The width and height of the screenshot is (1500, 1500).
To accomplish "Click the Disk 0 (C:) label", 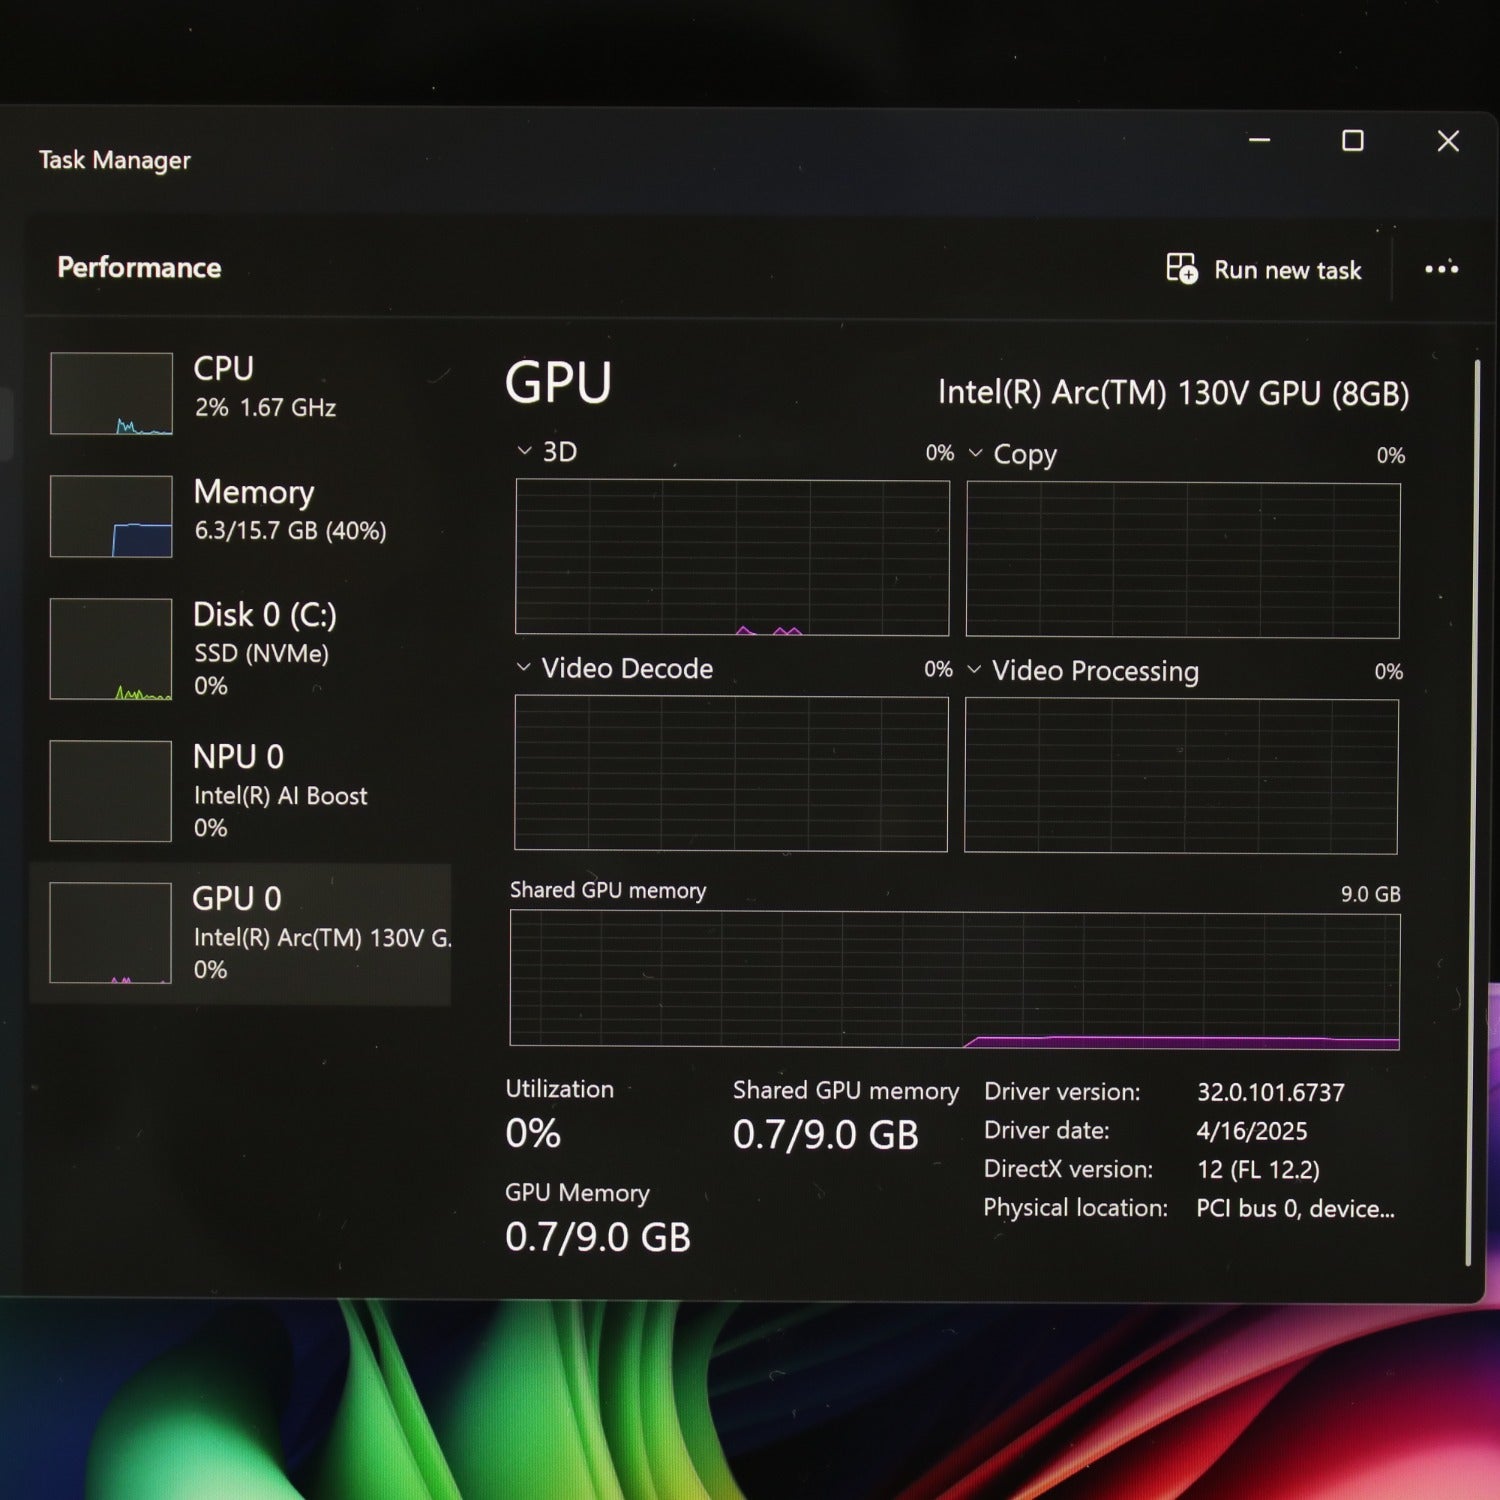I will (265, 614).
